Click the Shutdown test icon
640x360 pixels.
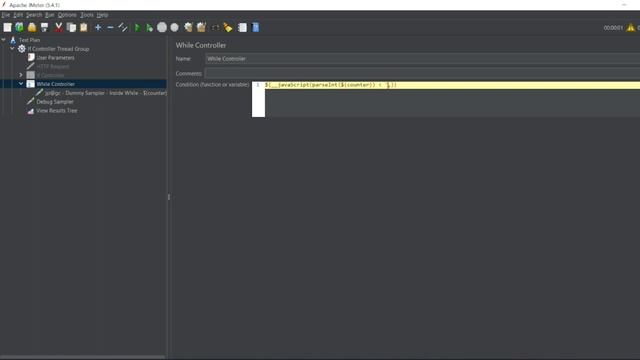(x=175, y=27)
